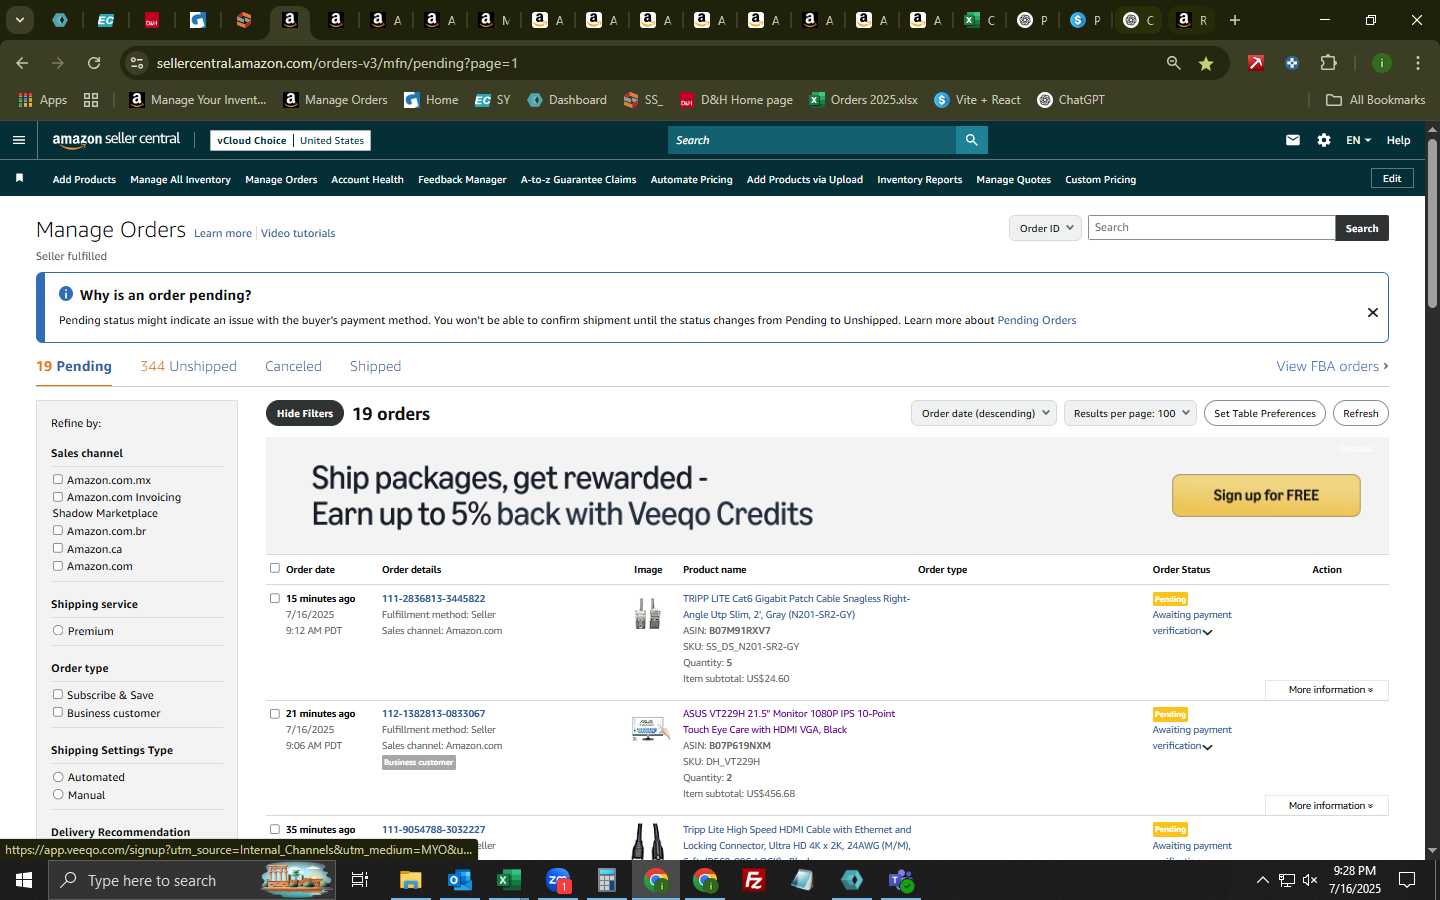The width and height of the screenshot is (1440, 900).
Task: Open Chrome's three-dot menu
Action: coord(1418,63)
